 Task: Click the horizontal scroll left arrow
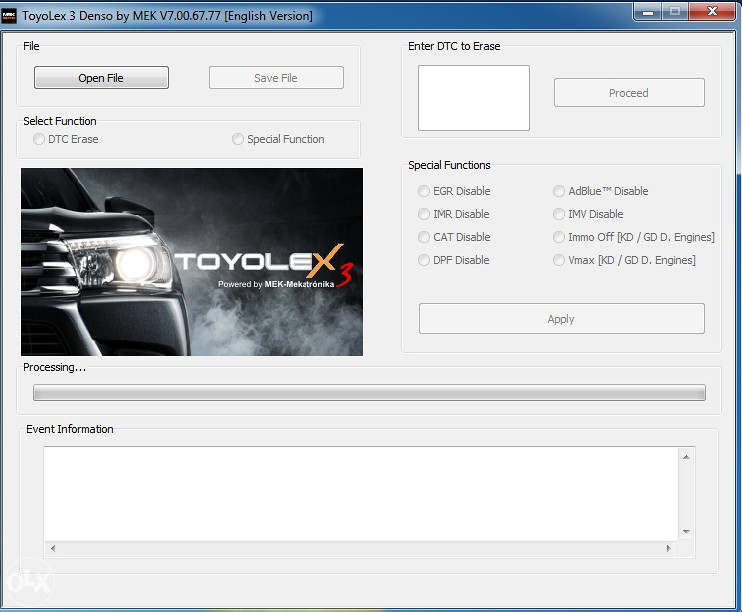[x=53, y=548]
